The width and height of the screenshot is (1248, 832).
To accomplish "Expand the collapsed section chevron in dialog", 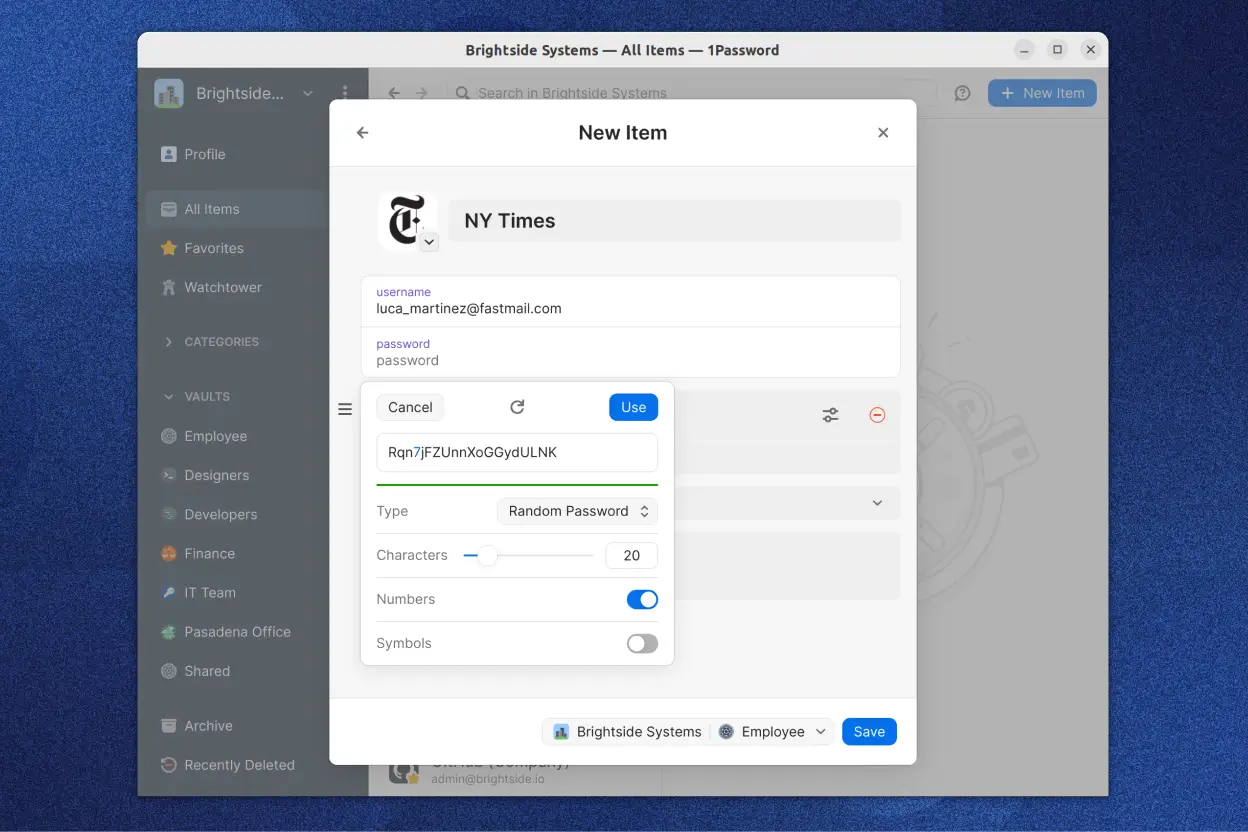I will pyautogui.click(x=877, y=503).
